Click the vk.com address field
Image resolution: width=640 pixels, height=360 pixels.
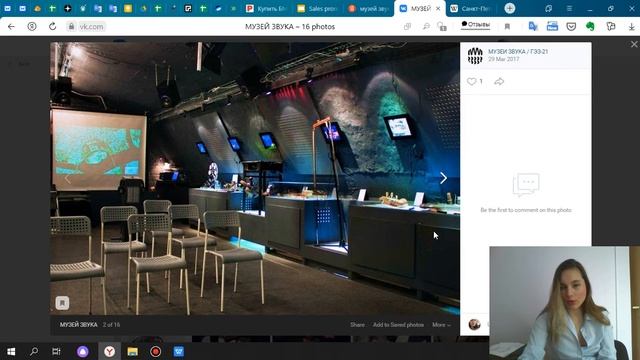point(91,27)
